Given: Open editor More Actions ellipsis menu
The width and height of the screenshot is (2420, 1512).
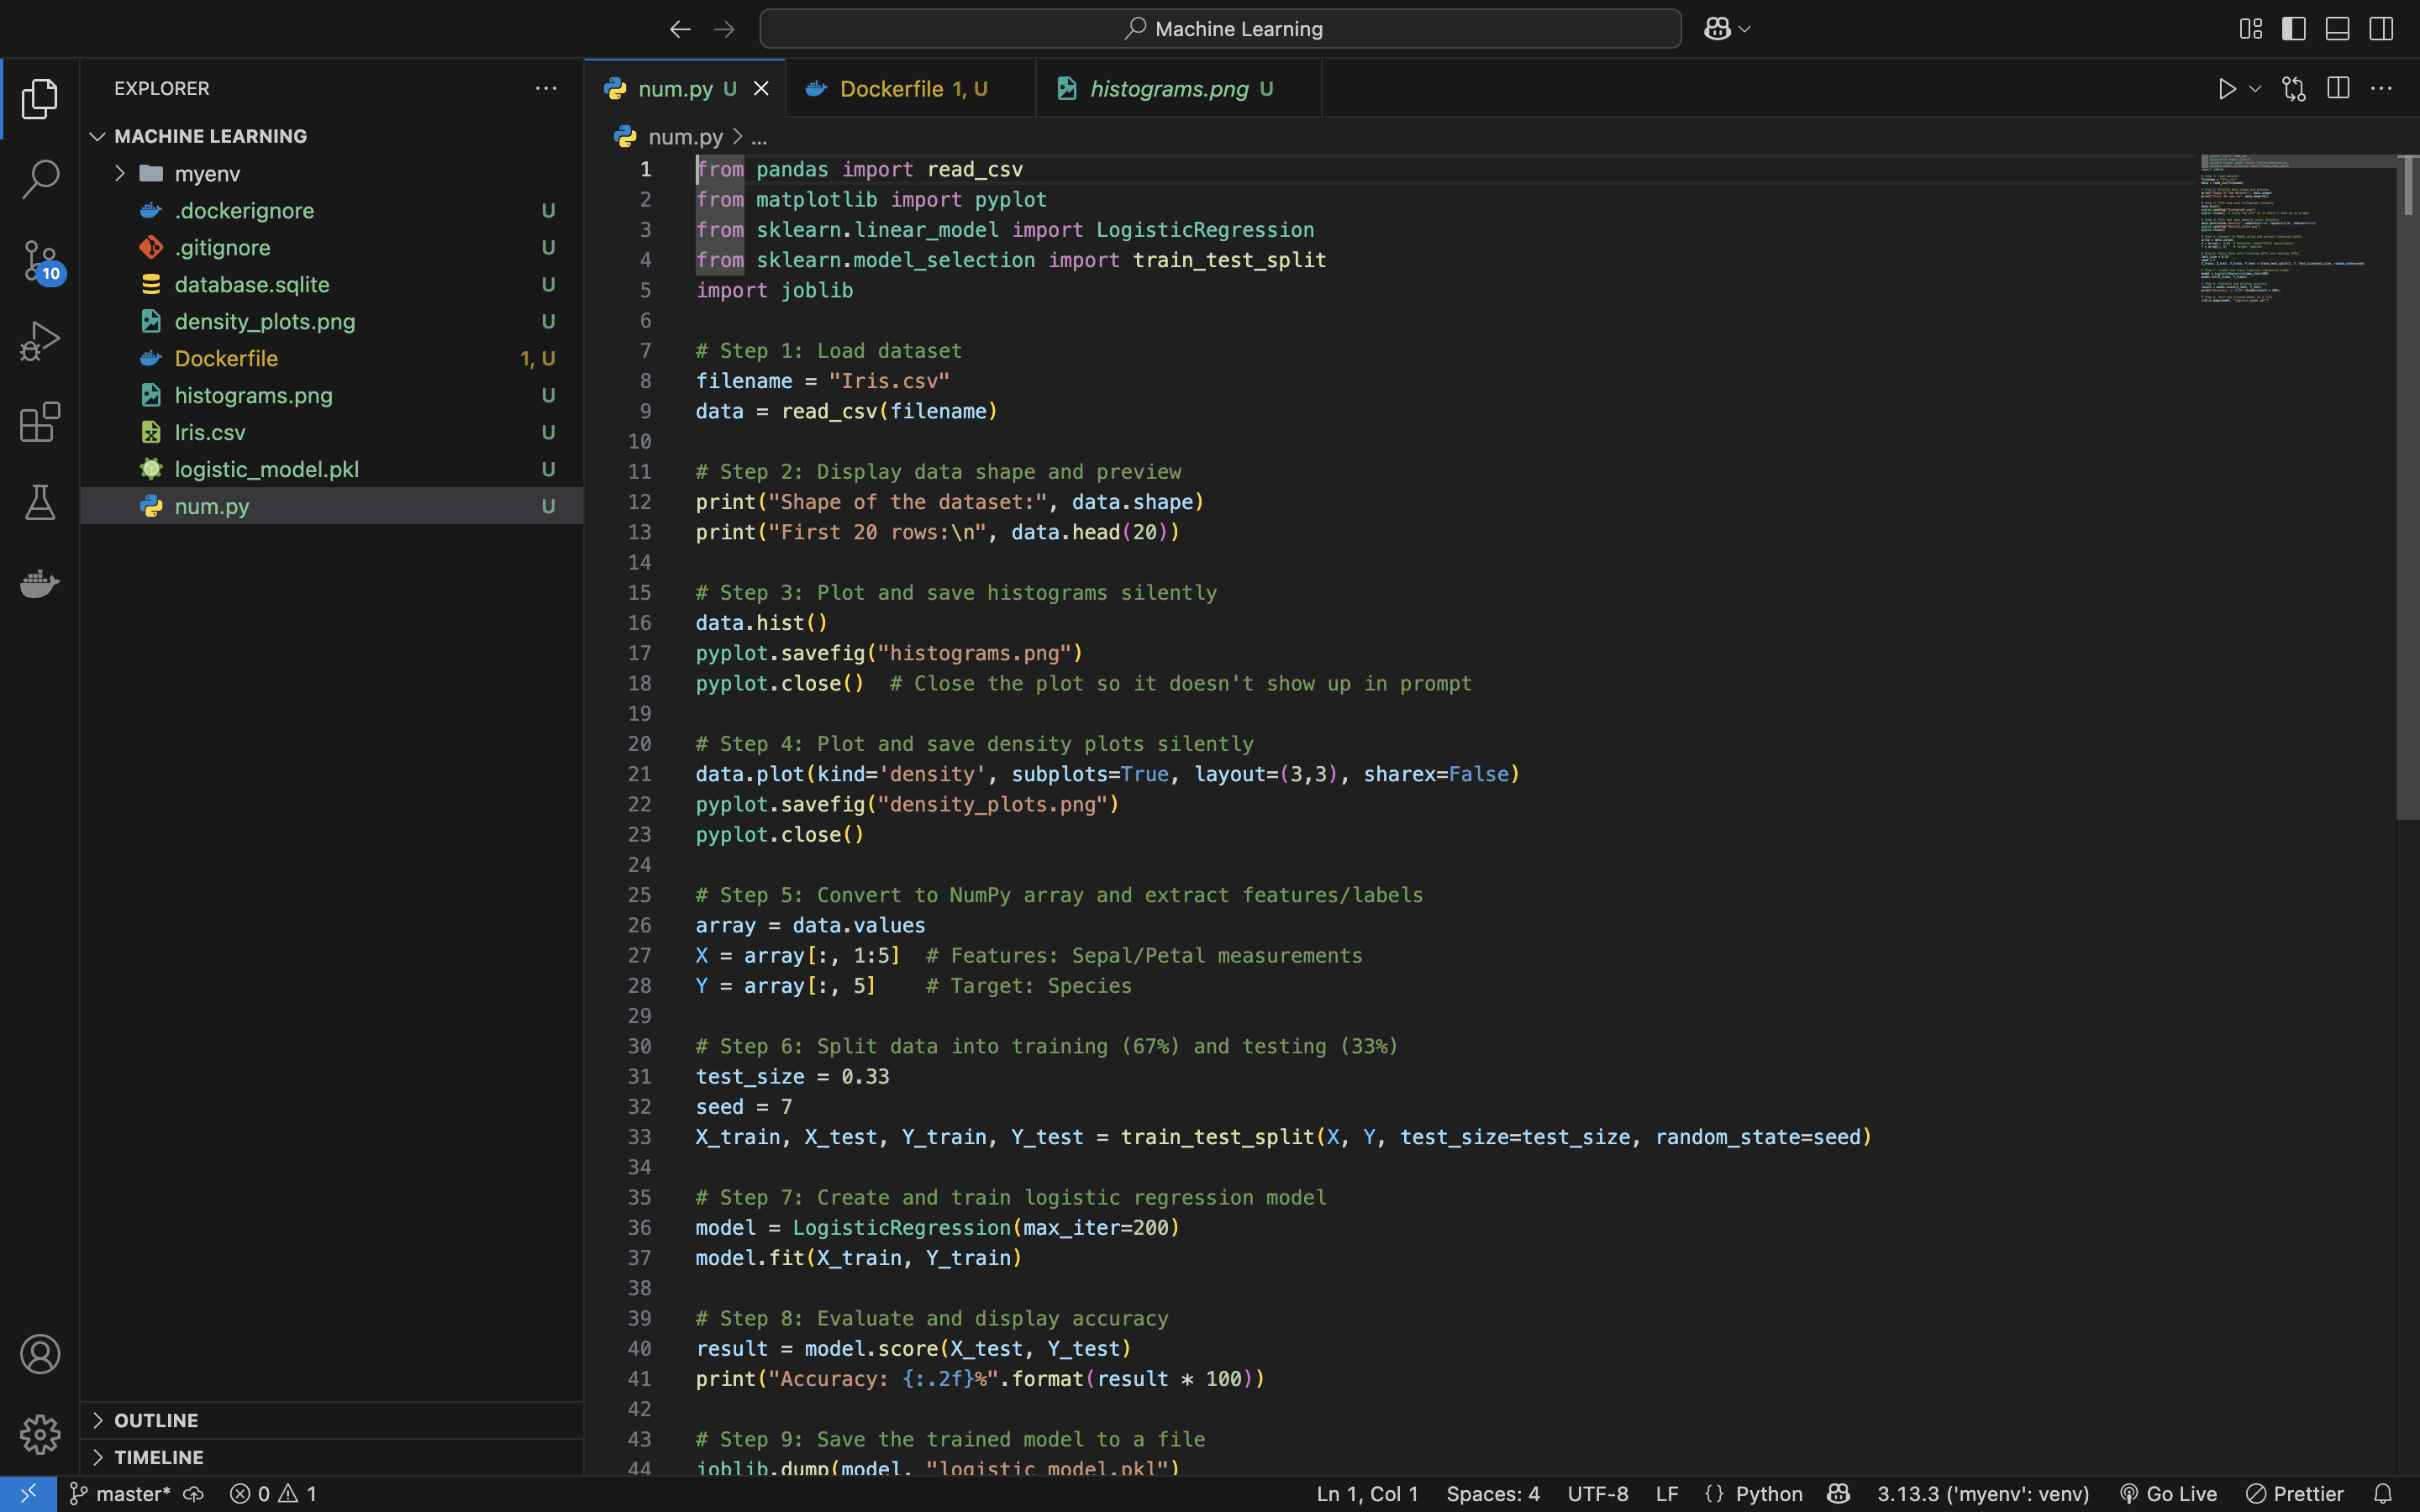Looking at the screenshot, I should 2382,89.
